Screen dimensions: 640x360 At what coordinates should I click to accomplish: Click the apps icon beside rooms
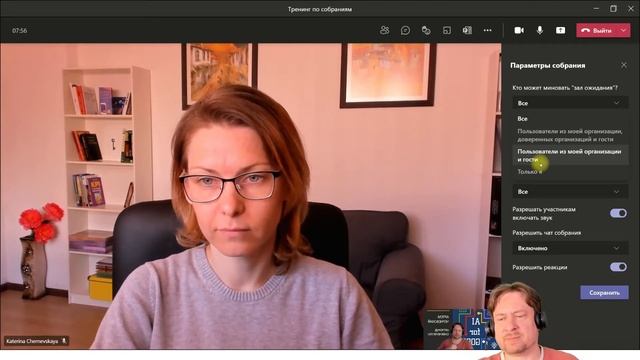pos(467,30)
